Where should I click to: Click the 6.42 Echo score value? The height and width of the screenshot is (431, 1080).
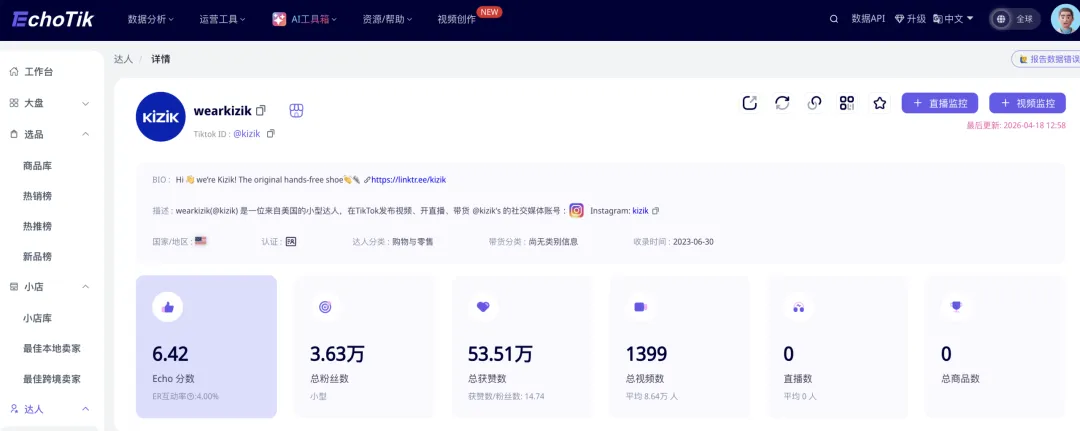point(170,354)
